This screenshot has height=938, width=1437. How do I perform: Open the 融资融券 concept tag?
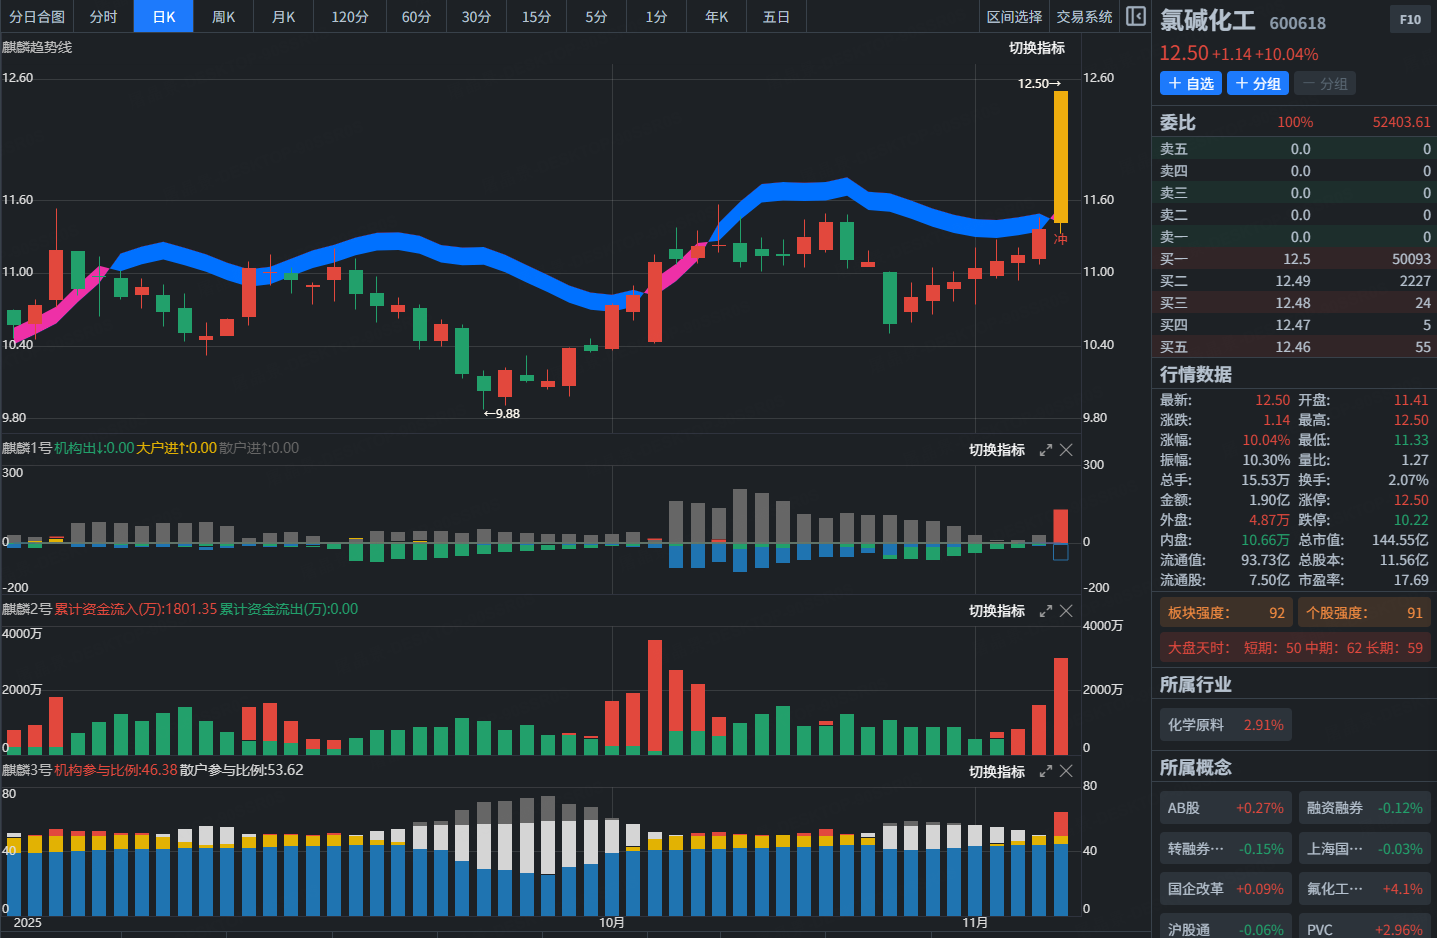[x=1364, y=808]
